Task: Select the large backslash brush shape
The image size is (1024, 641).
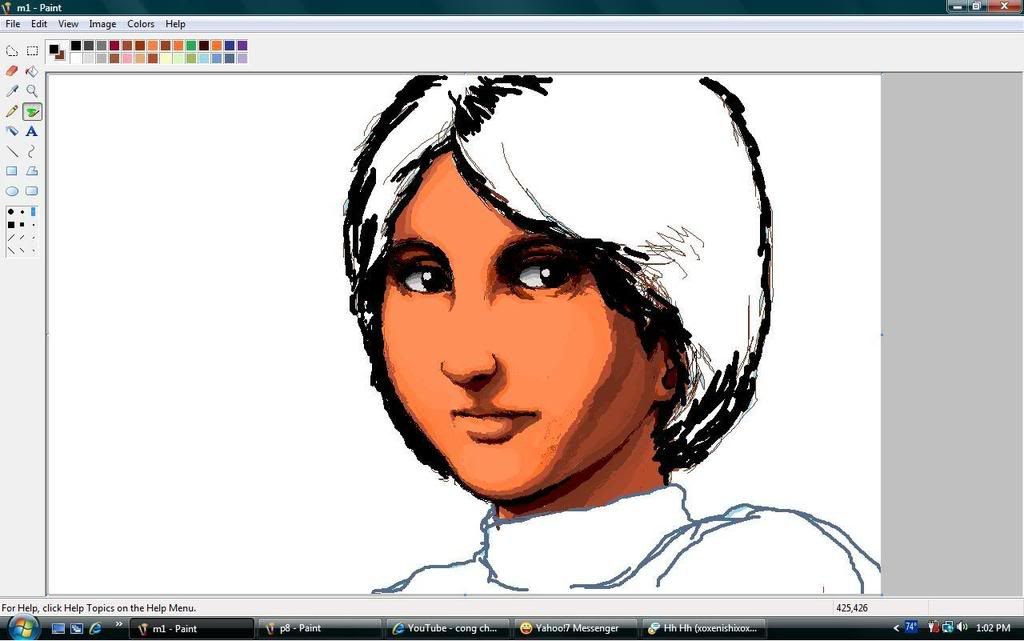Action: [x=10, y=250]
